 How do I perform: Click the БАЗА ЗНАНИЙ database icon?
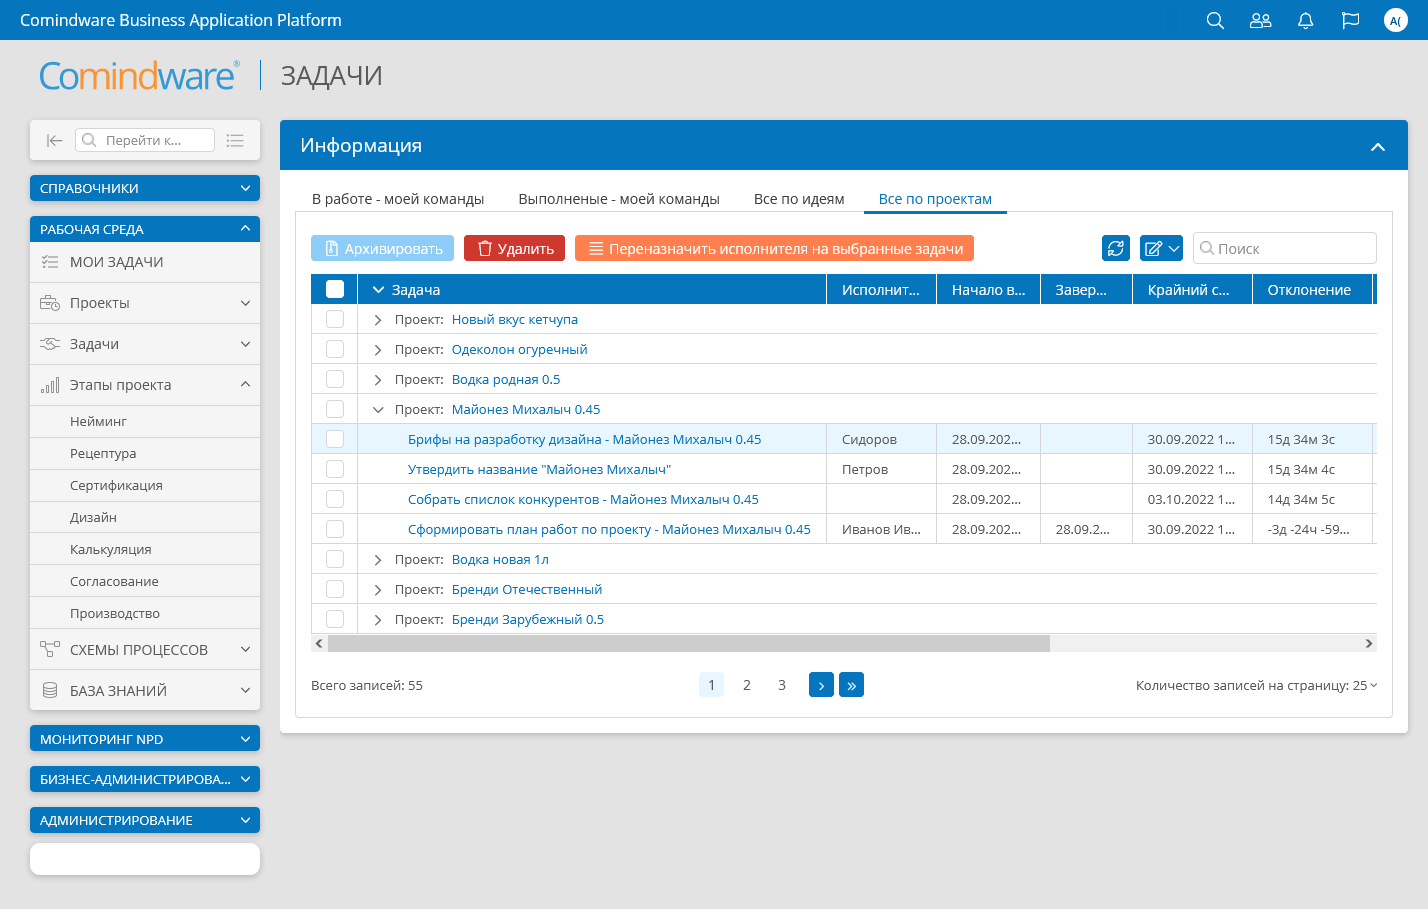50,690
